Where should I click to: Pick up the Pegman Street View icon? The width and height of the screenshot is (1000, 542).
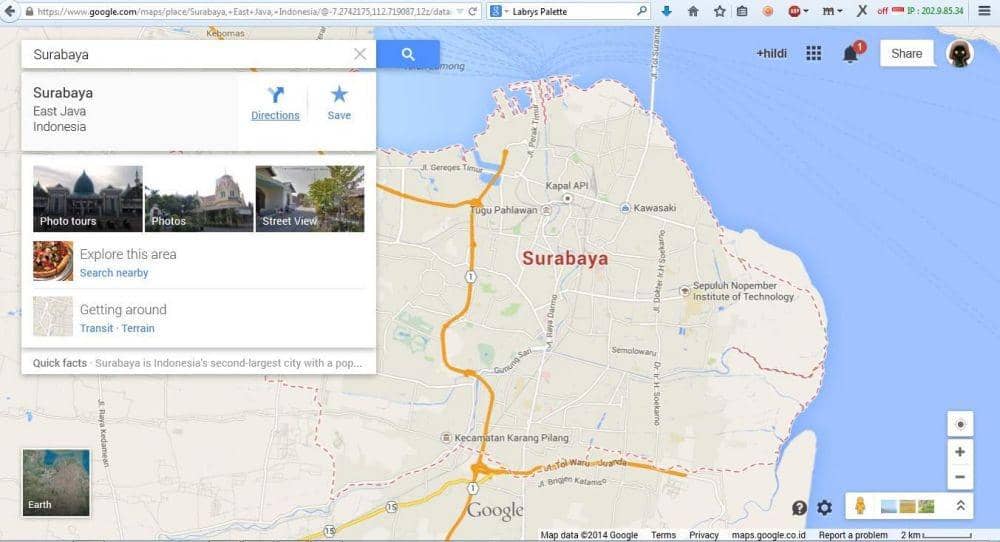pyautogui.click(x=860, y=506)
